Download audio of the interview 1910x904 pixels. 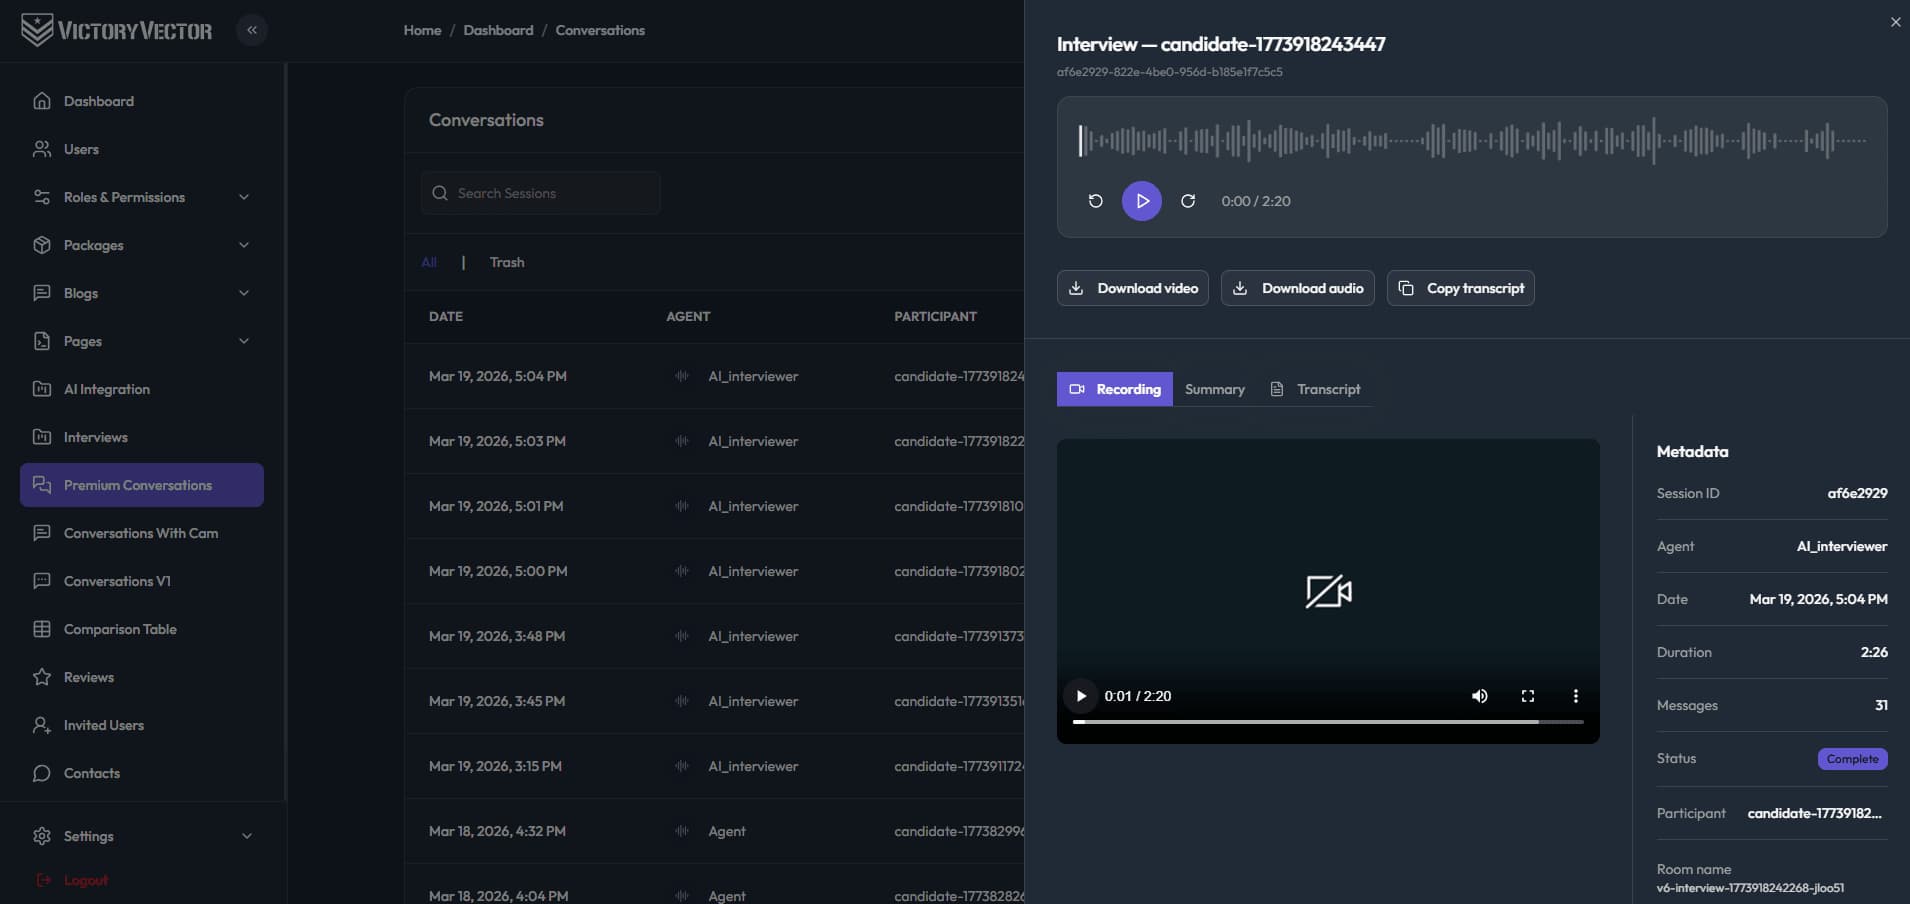tap(1298, 288)
